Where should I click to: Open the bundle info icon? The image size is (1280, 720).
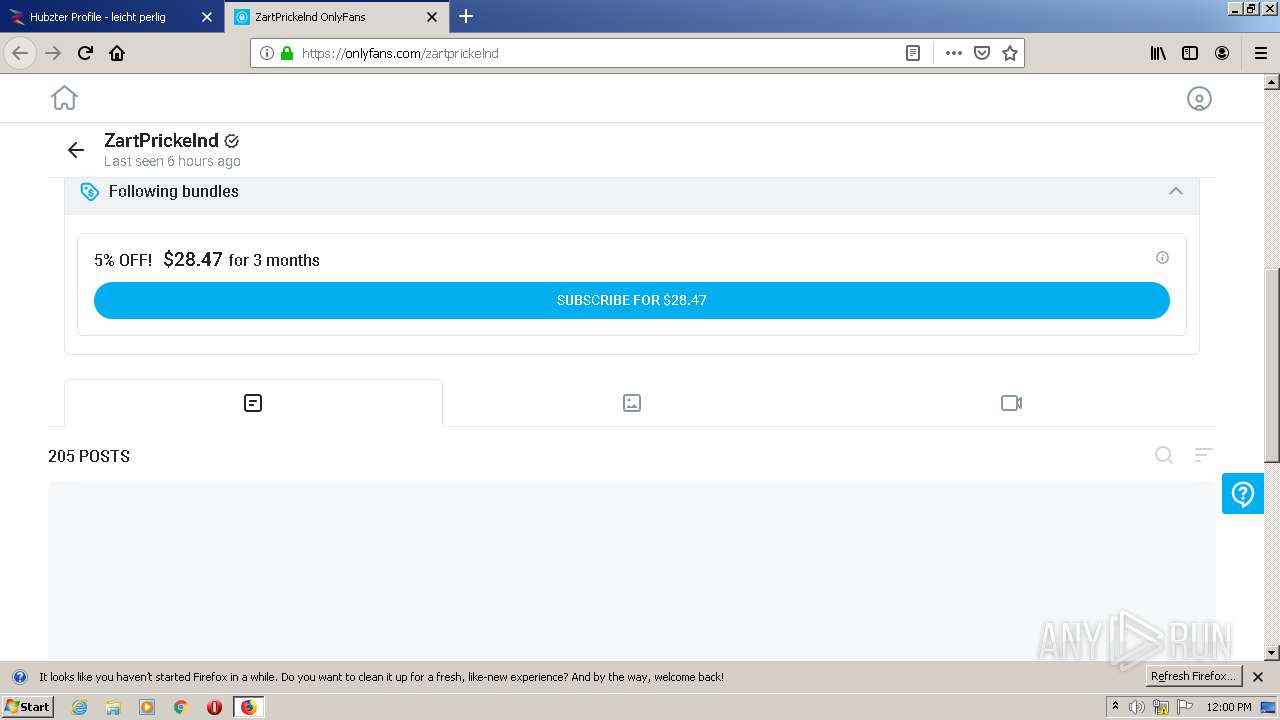pyautogui.click(x=1162, y=257)
